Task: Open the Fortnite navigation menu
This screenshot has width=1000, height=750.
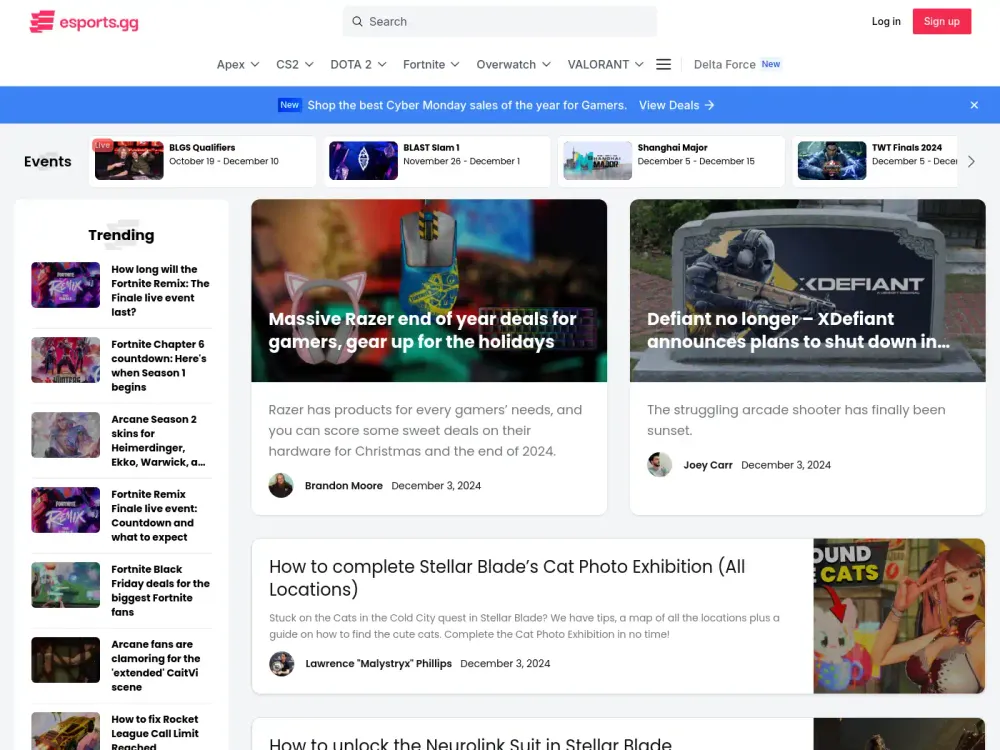Action: pyautogui.click(x=431, y=64)
